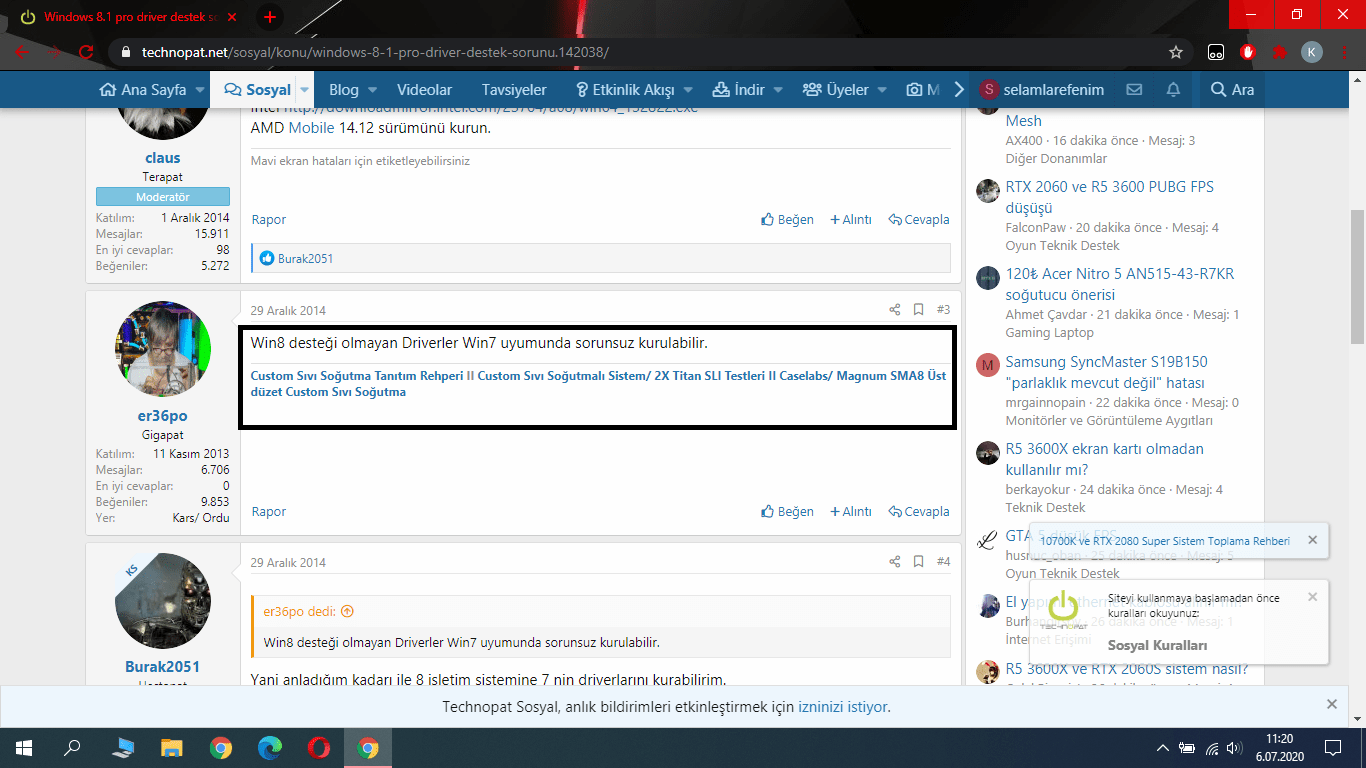Viewport: 1366px width, 768px height.
Task: Open the notifications bell in the forum navbar
Action: (1173, 90)
